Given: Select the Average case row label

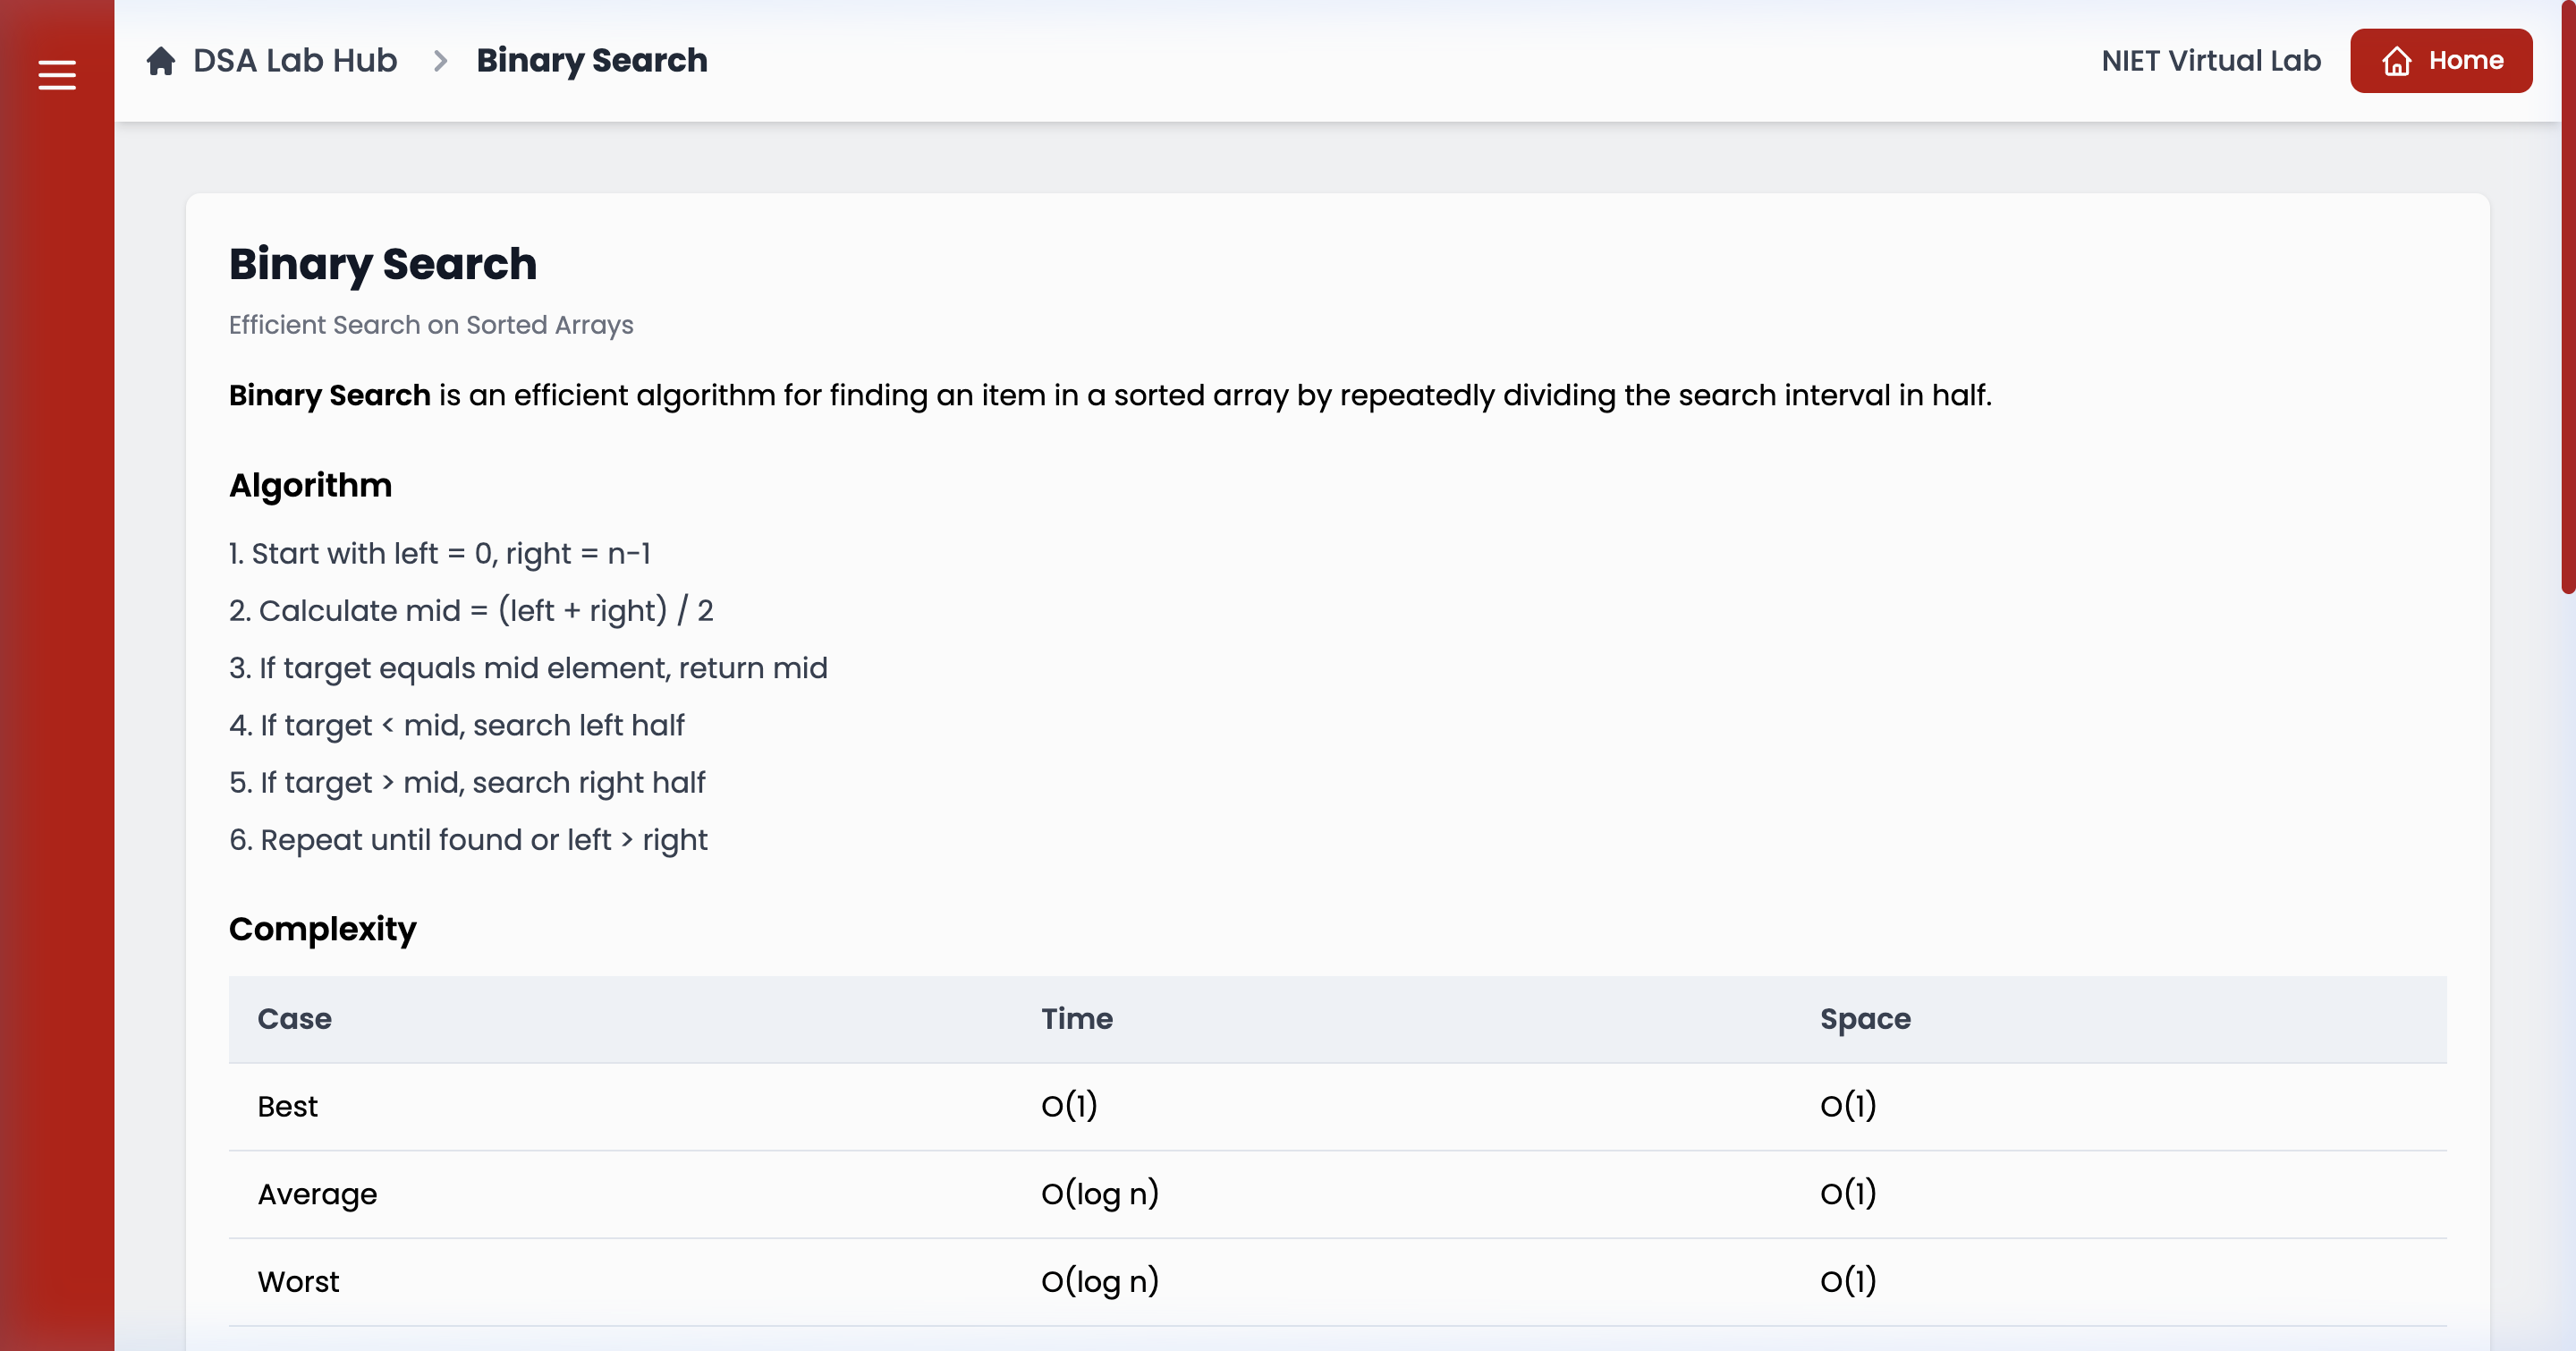Looking at the screenshot, I should 317,1194.
